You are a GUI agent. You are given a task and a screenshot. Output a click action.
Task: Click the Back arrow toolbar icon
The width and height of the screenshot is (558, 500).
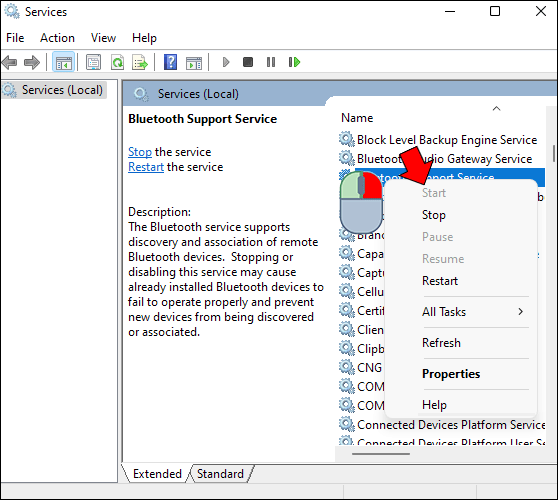(x=9, y=63)
